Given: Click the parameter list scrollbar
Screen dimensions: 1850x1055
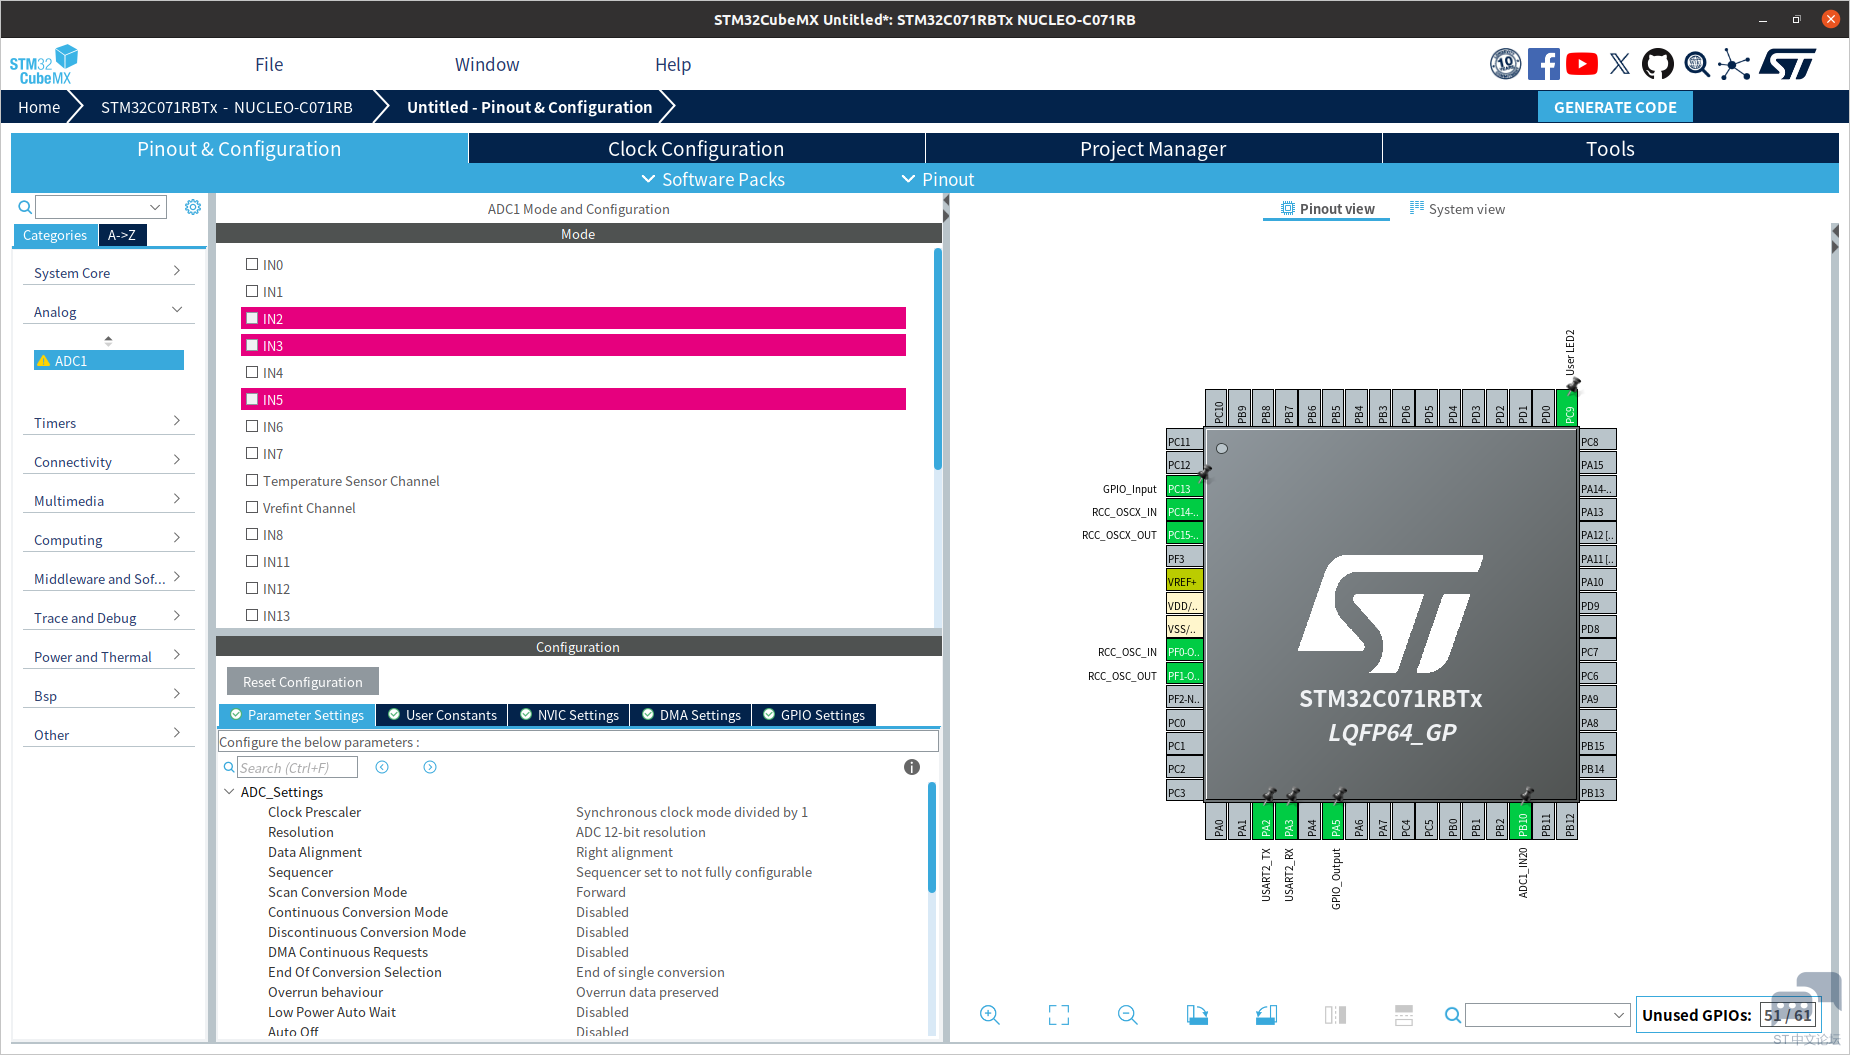Looking at the screenshot, I should [932, 837].
